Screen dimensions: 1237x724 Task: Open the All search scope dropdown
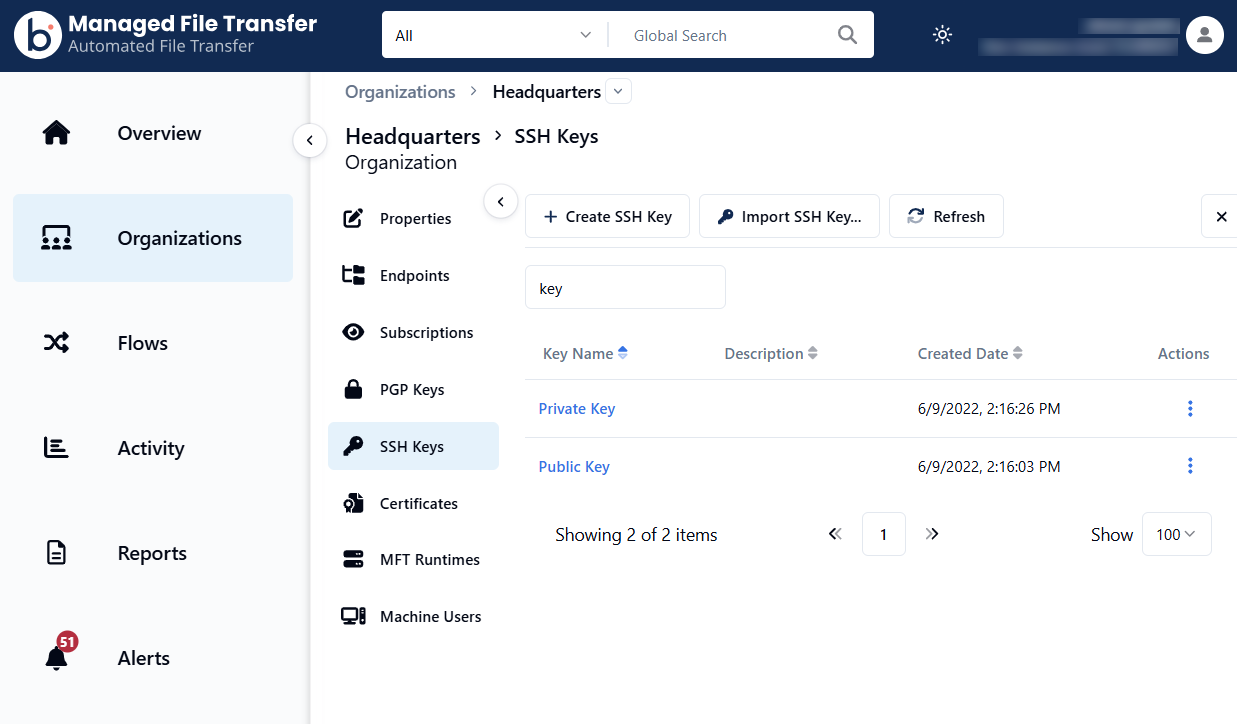coord(495,35)
